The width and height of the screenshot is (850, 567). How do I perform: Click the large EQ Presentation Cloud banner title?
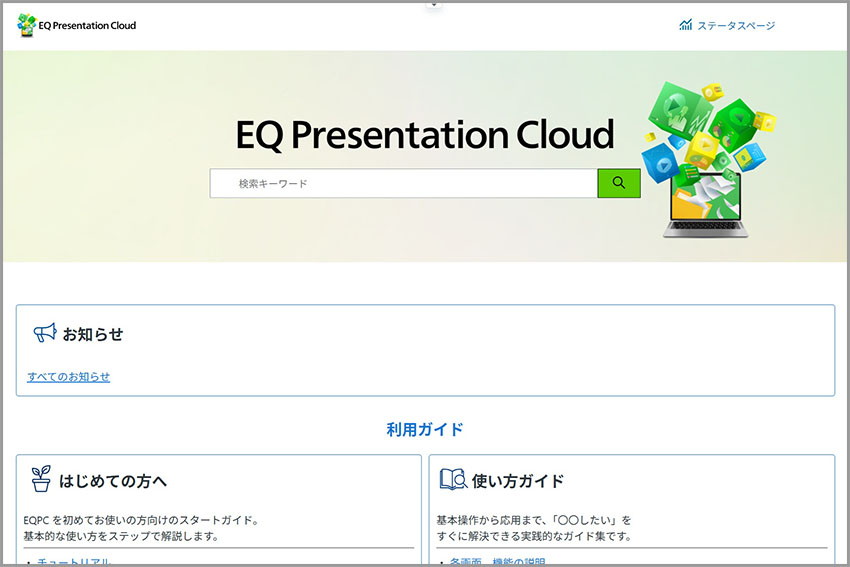(x=424, y=134)
